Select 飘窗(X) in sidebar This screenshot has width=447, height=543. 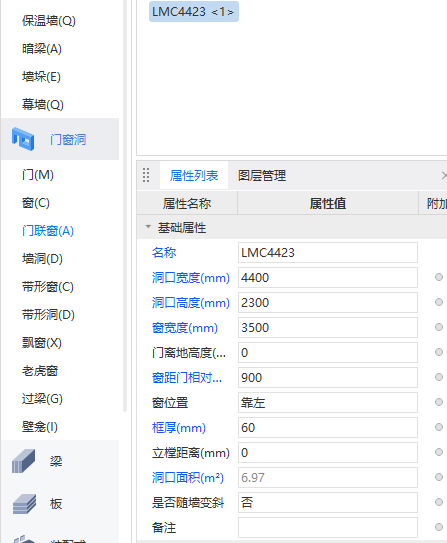[42, 343]
